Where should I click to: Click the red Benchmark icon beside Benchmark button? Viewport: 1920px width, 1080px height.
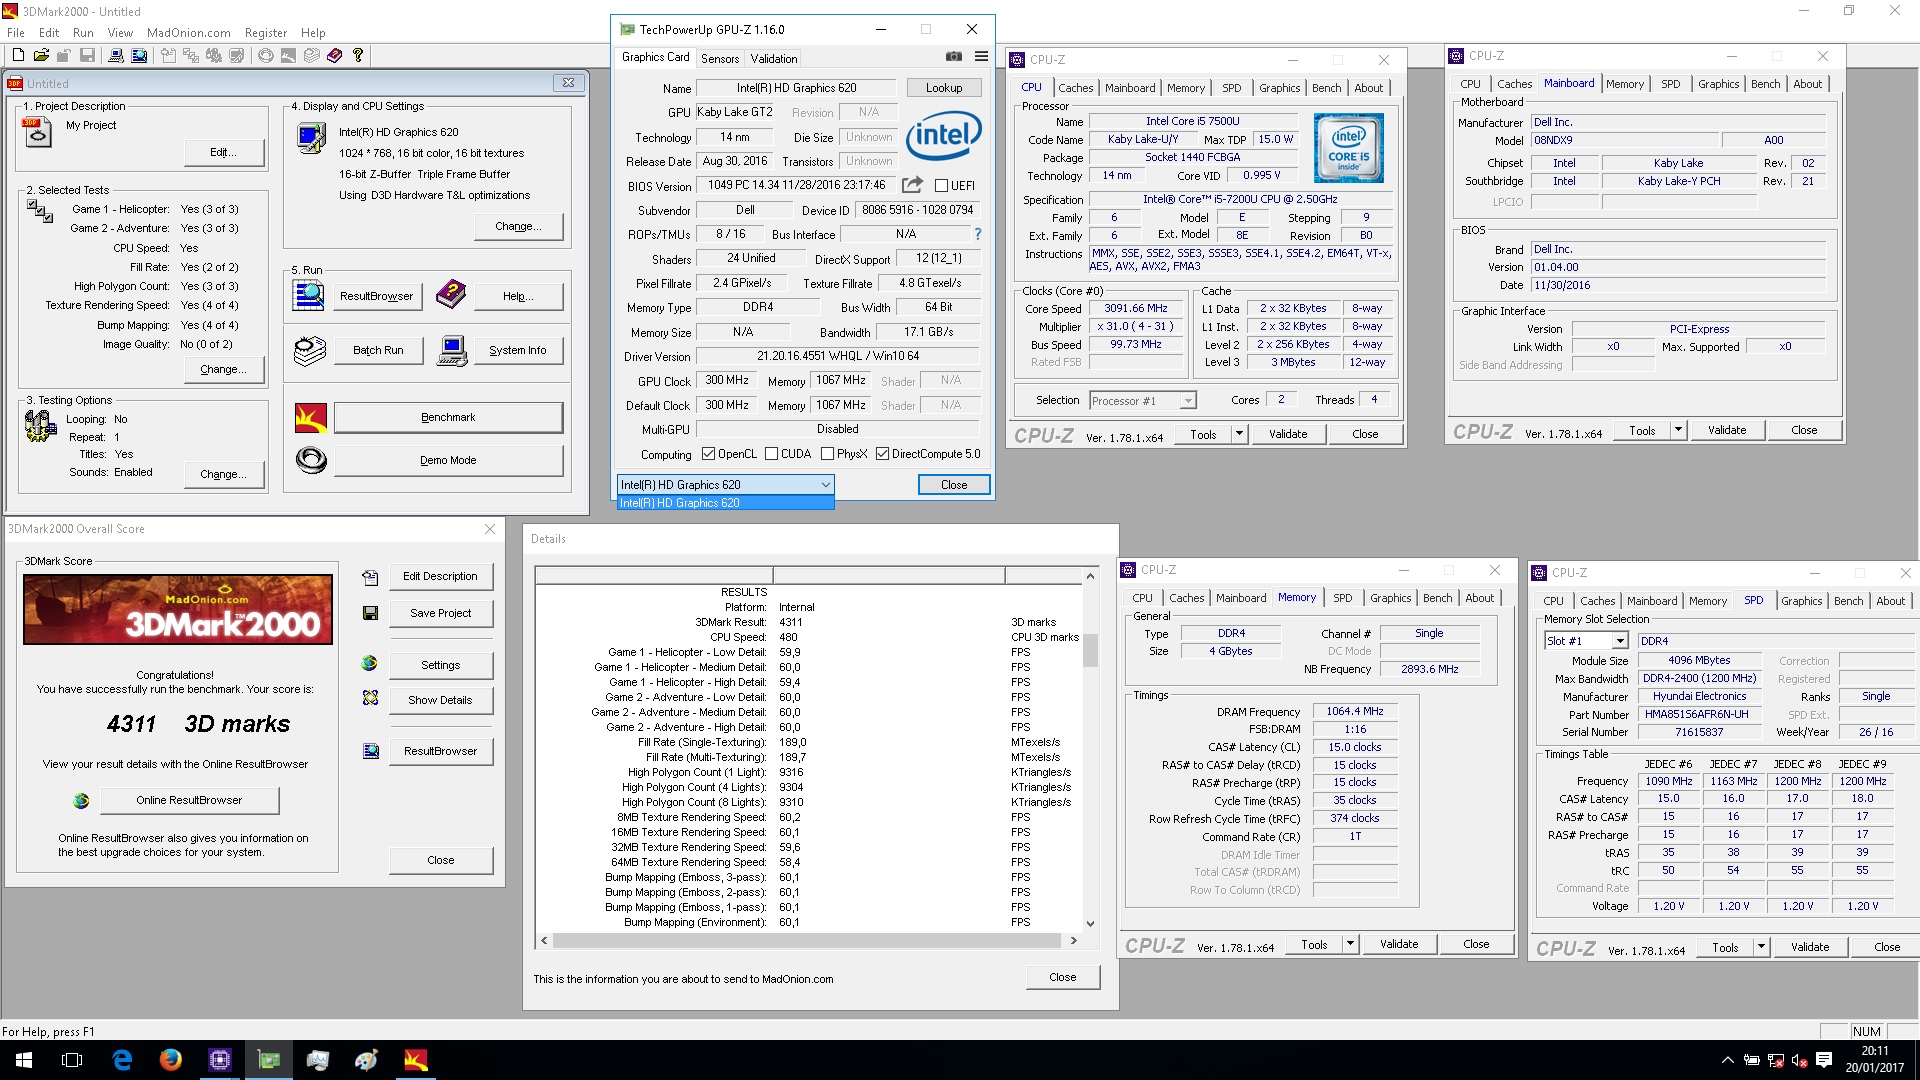311,417
